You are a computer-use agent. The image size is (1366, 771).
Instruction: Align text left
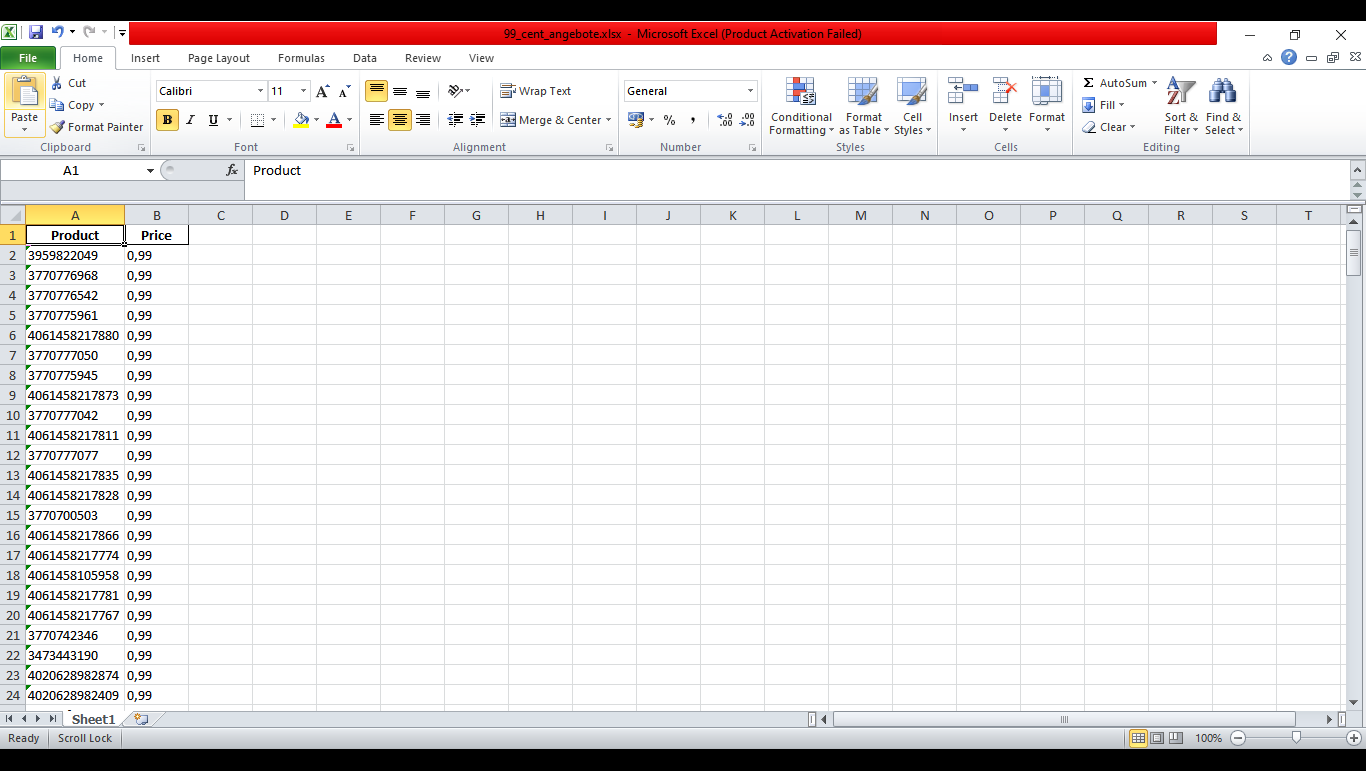[x=376, y=120]
